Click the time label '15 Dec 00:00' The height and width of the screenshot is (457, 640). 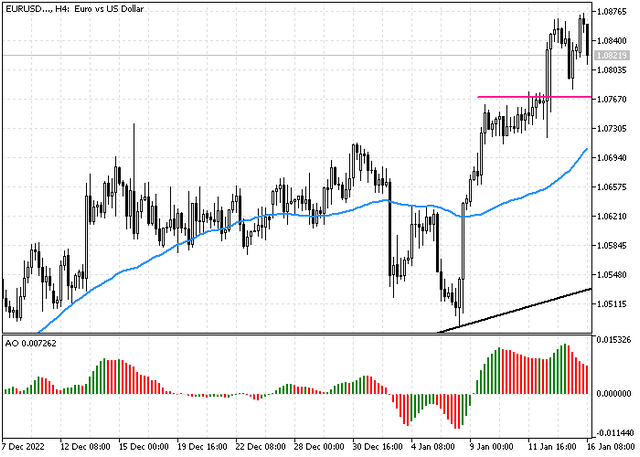coord(143,446)
